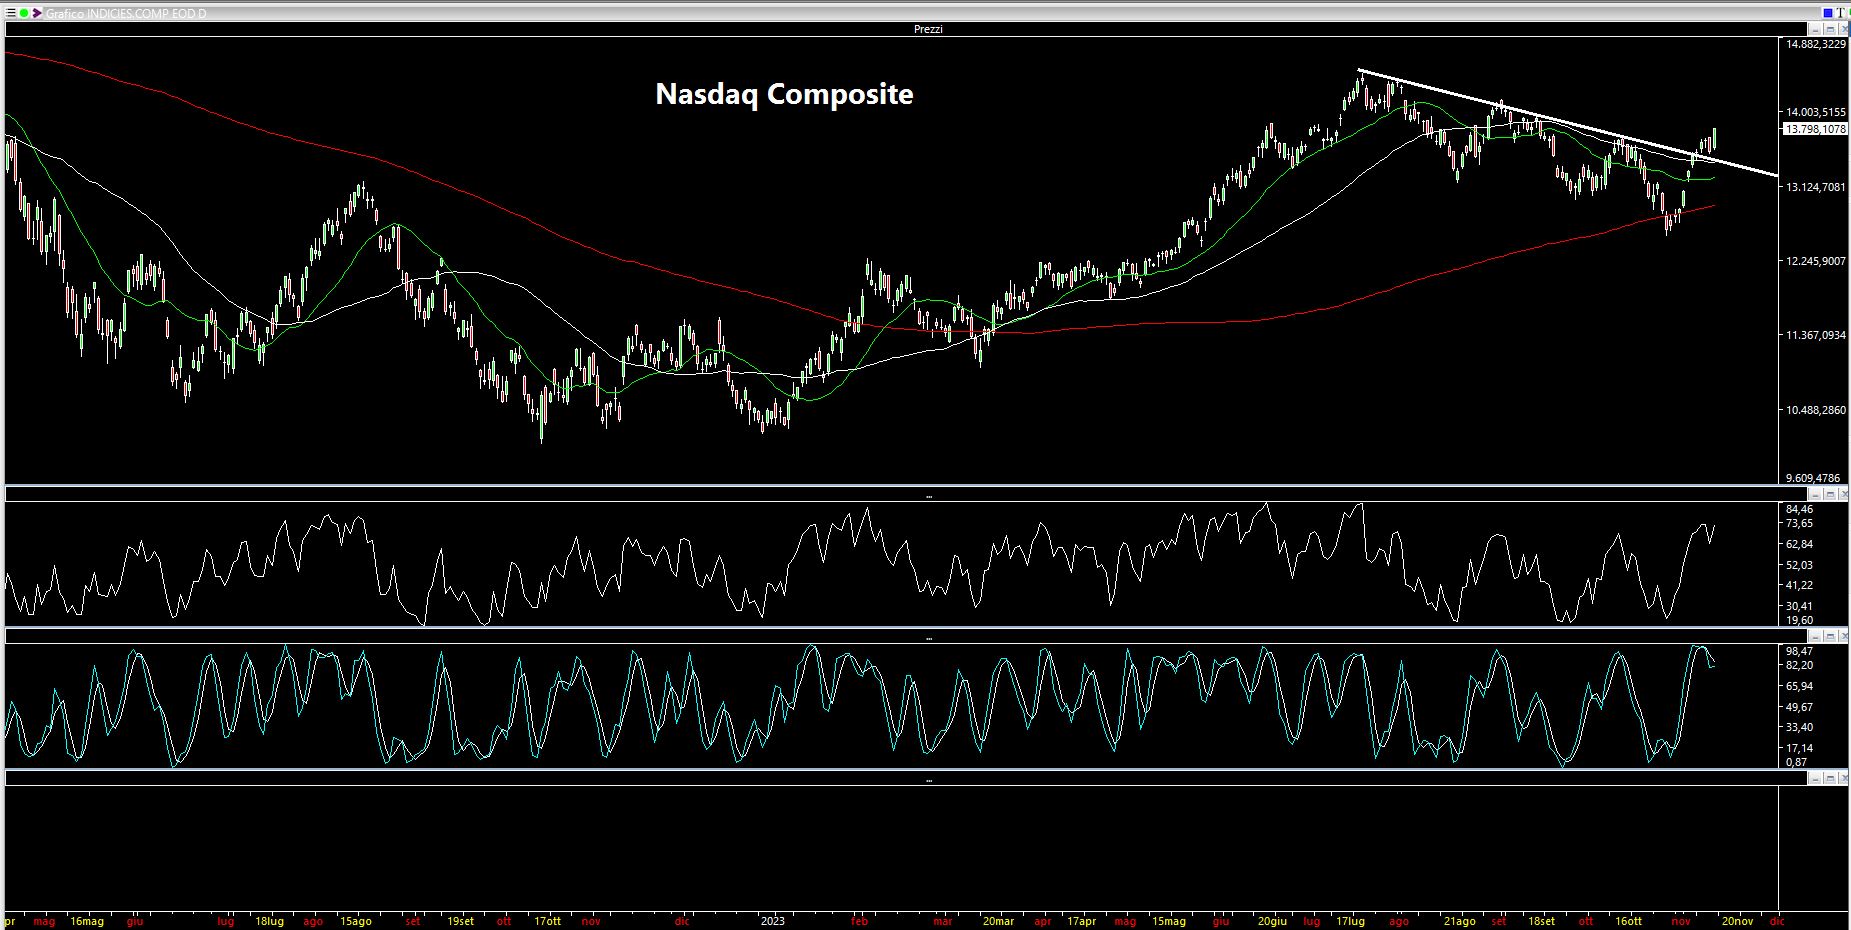
Task: Click the 17,14 stochastic scale value
Action: coord(1799,748)
